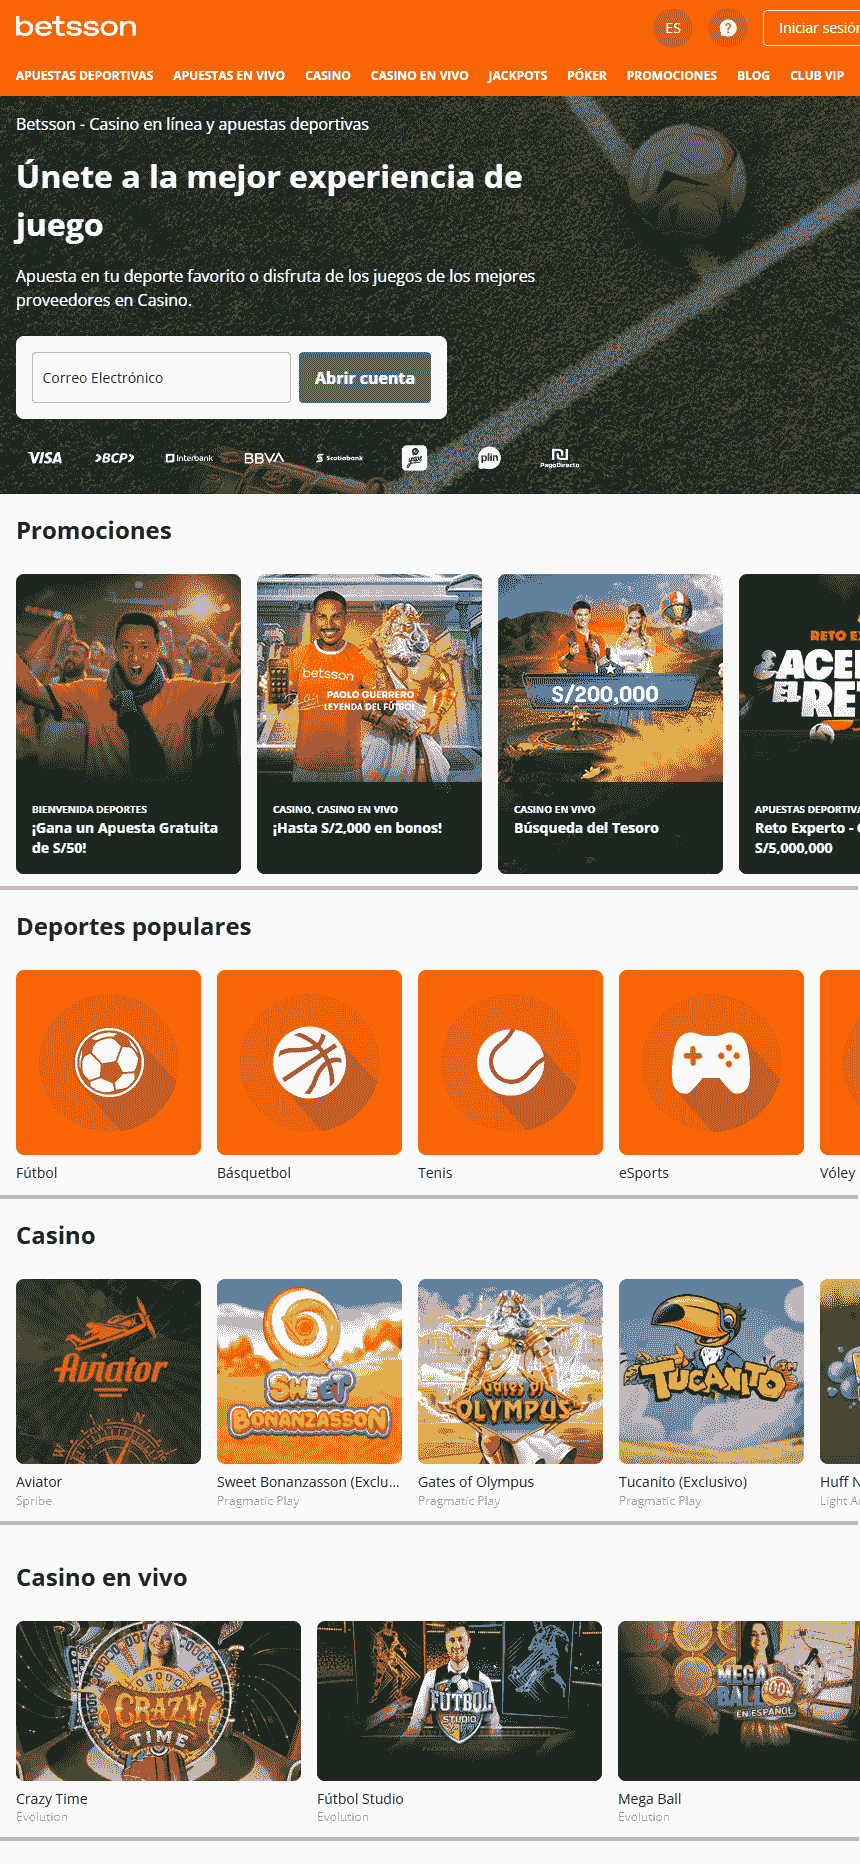Click Sweet Bonanzasson (Exclu... title
Viewport: 860px width, 1864px height.
click(x=308, y=1482)
